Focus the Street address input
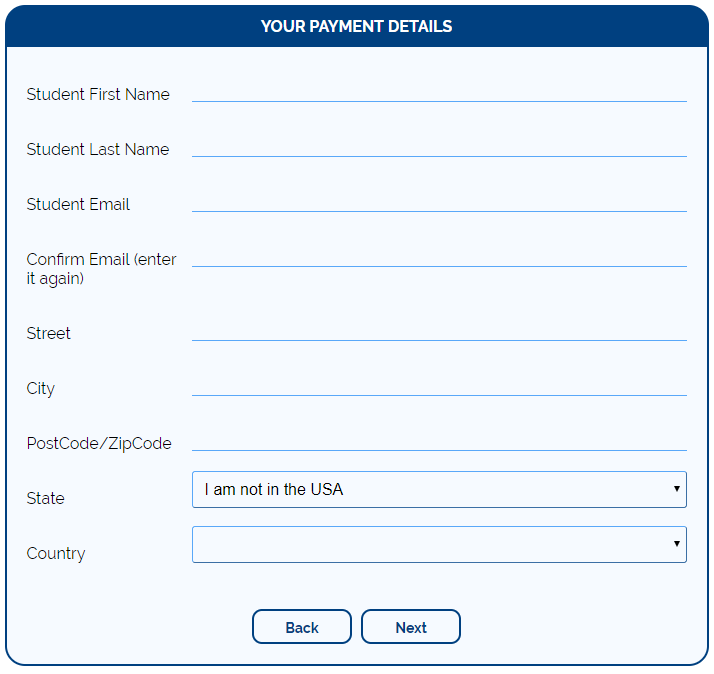 point(439,329)
